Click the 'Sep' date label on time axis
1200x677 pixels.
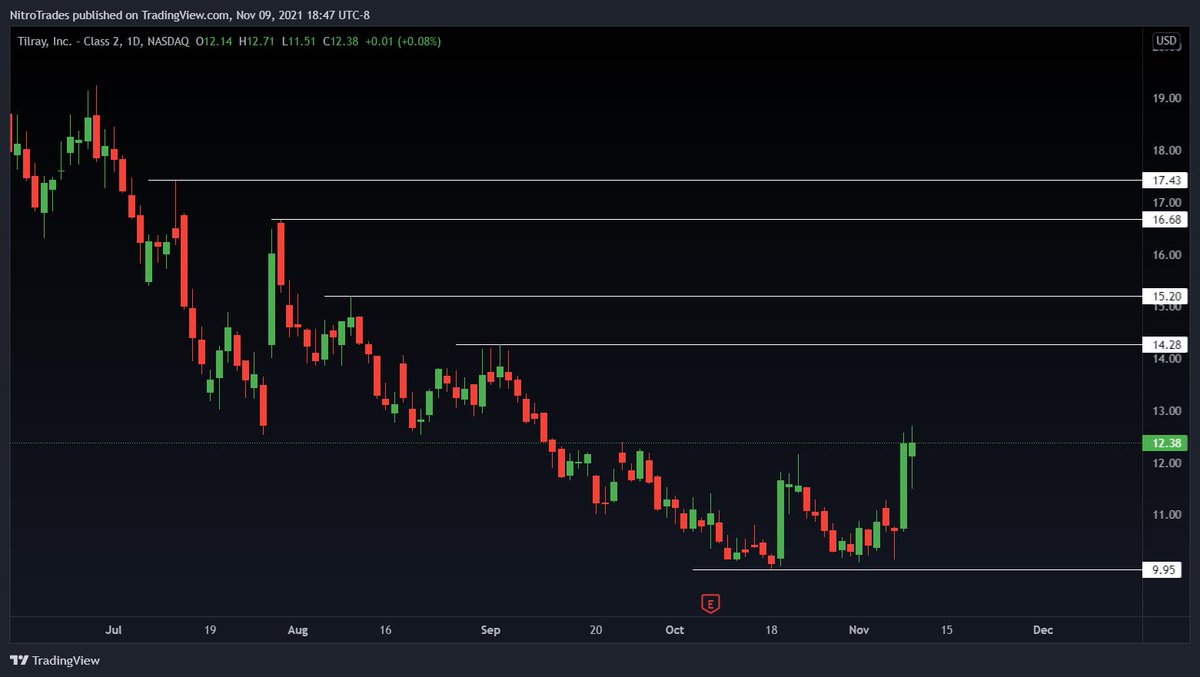pos(490,630)
